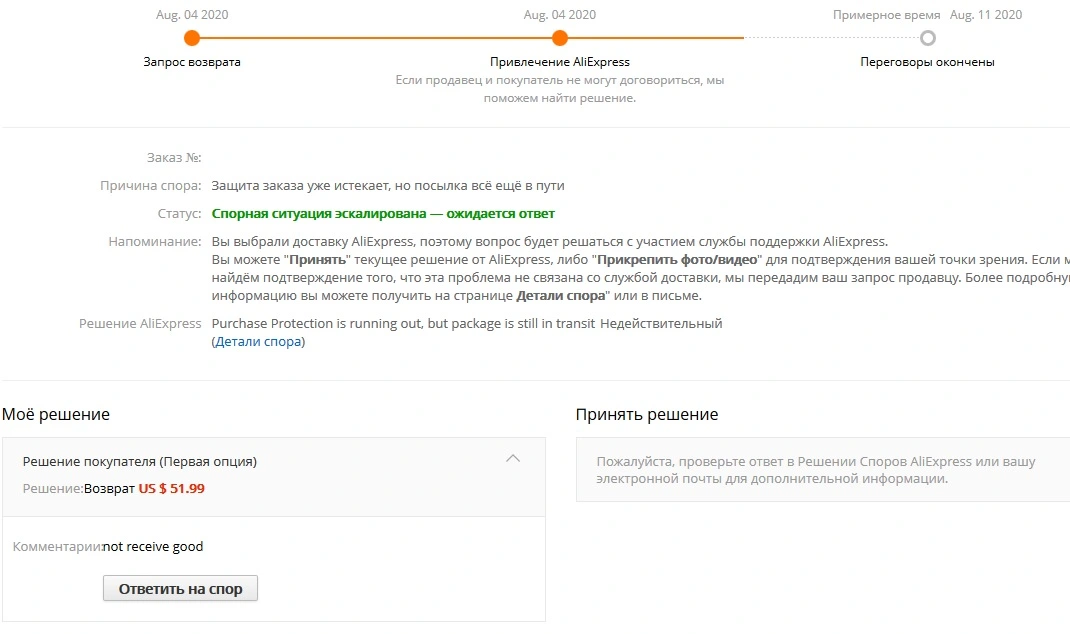Click 'Purchase Protection is running out' text

pos(317,323)
